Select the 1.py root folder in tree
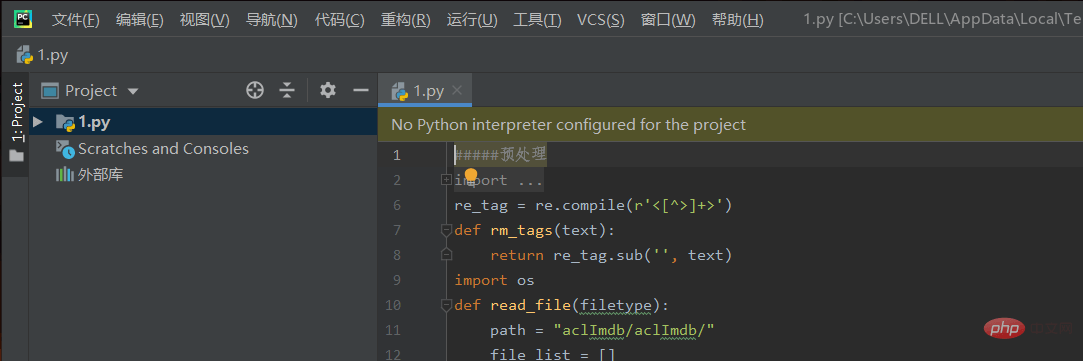 coord(203,122)
